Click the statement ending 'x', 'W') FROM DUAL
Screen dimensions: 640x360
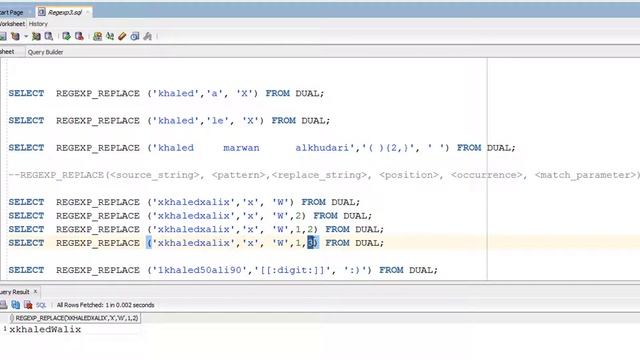tap(184, 202)
